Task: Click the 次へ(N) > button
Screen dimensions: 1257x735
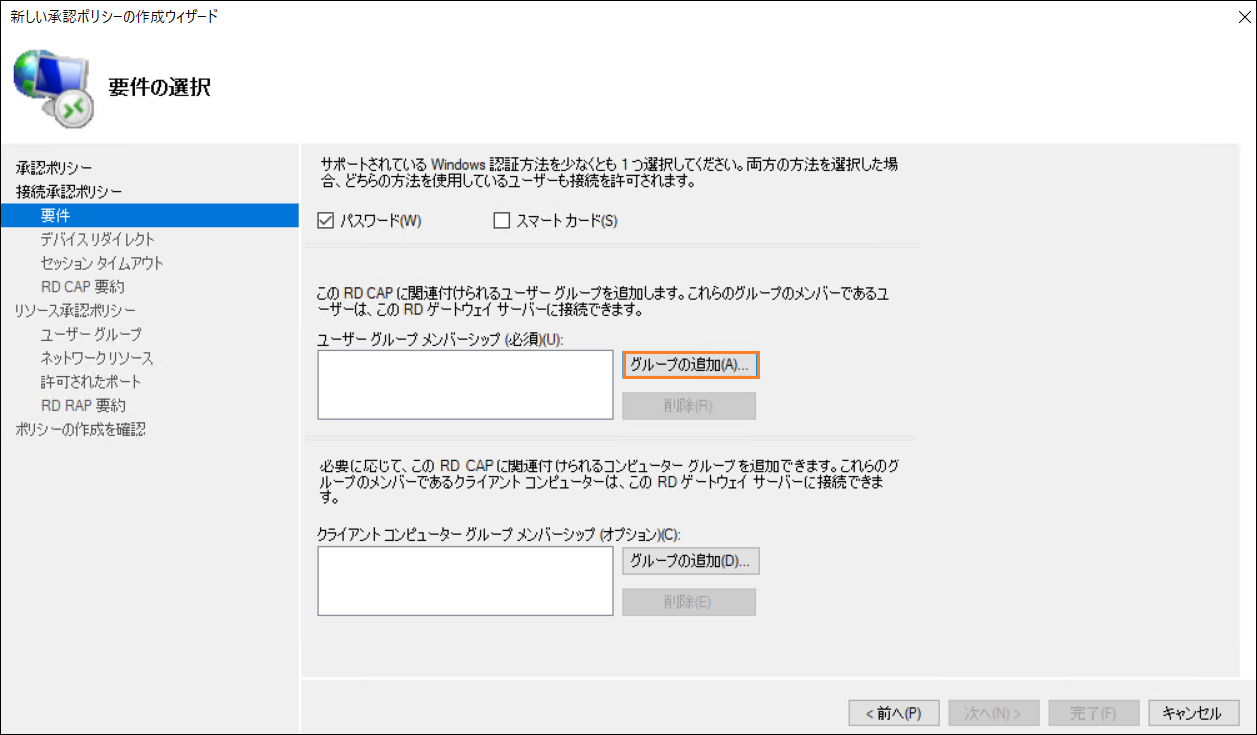Action: click(x=993, y=713)
